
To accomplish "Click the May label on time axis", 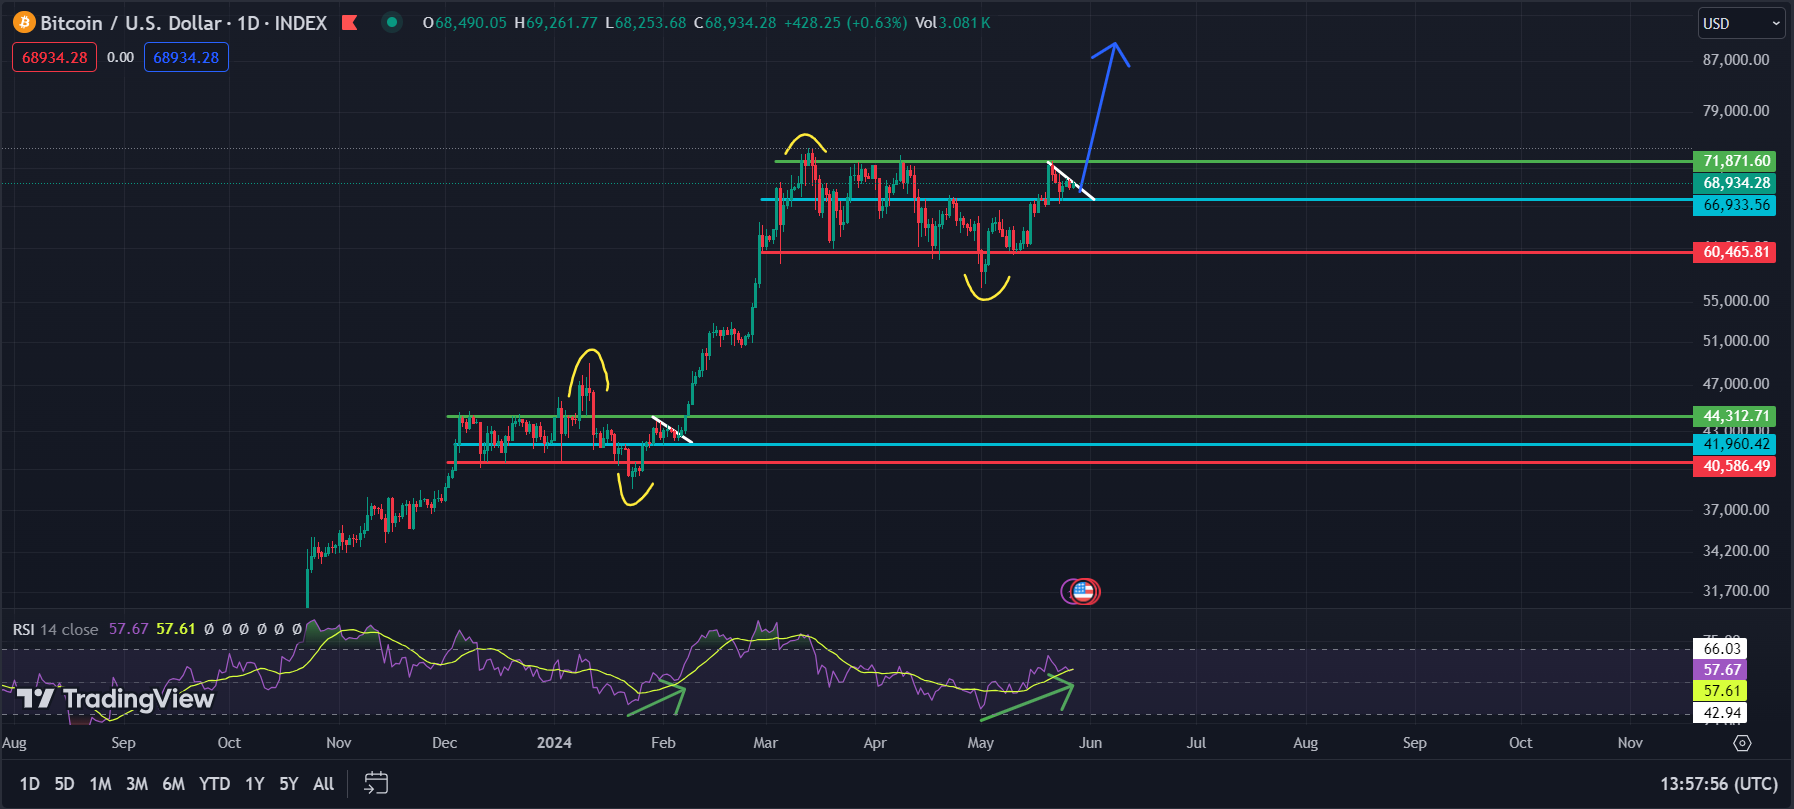I will coord(981,743).
